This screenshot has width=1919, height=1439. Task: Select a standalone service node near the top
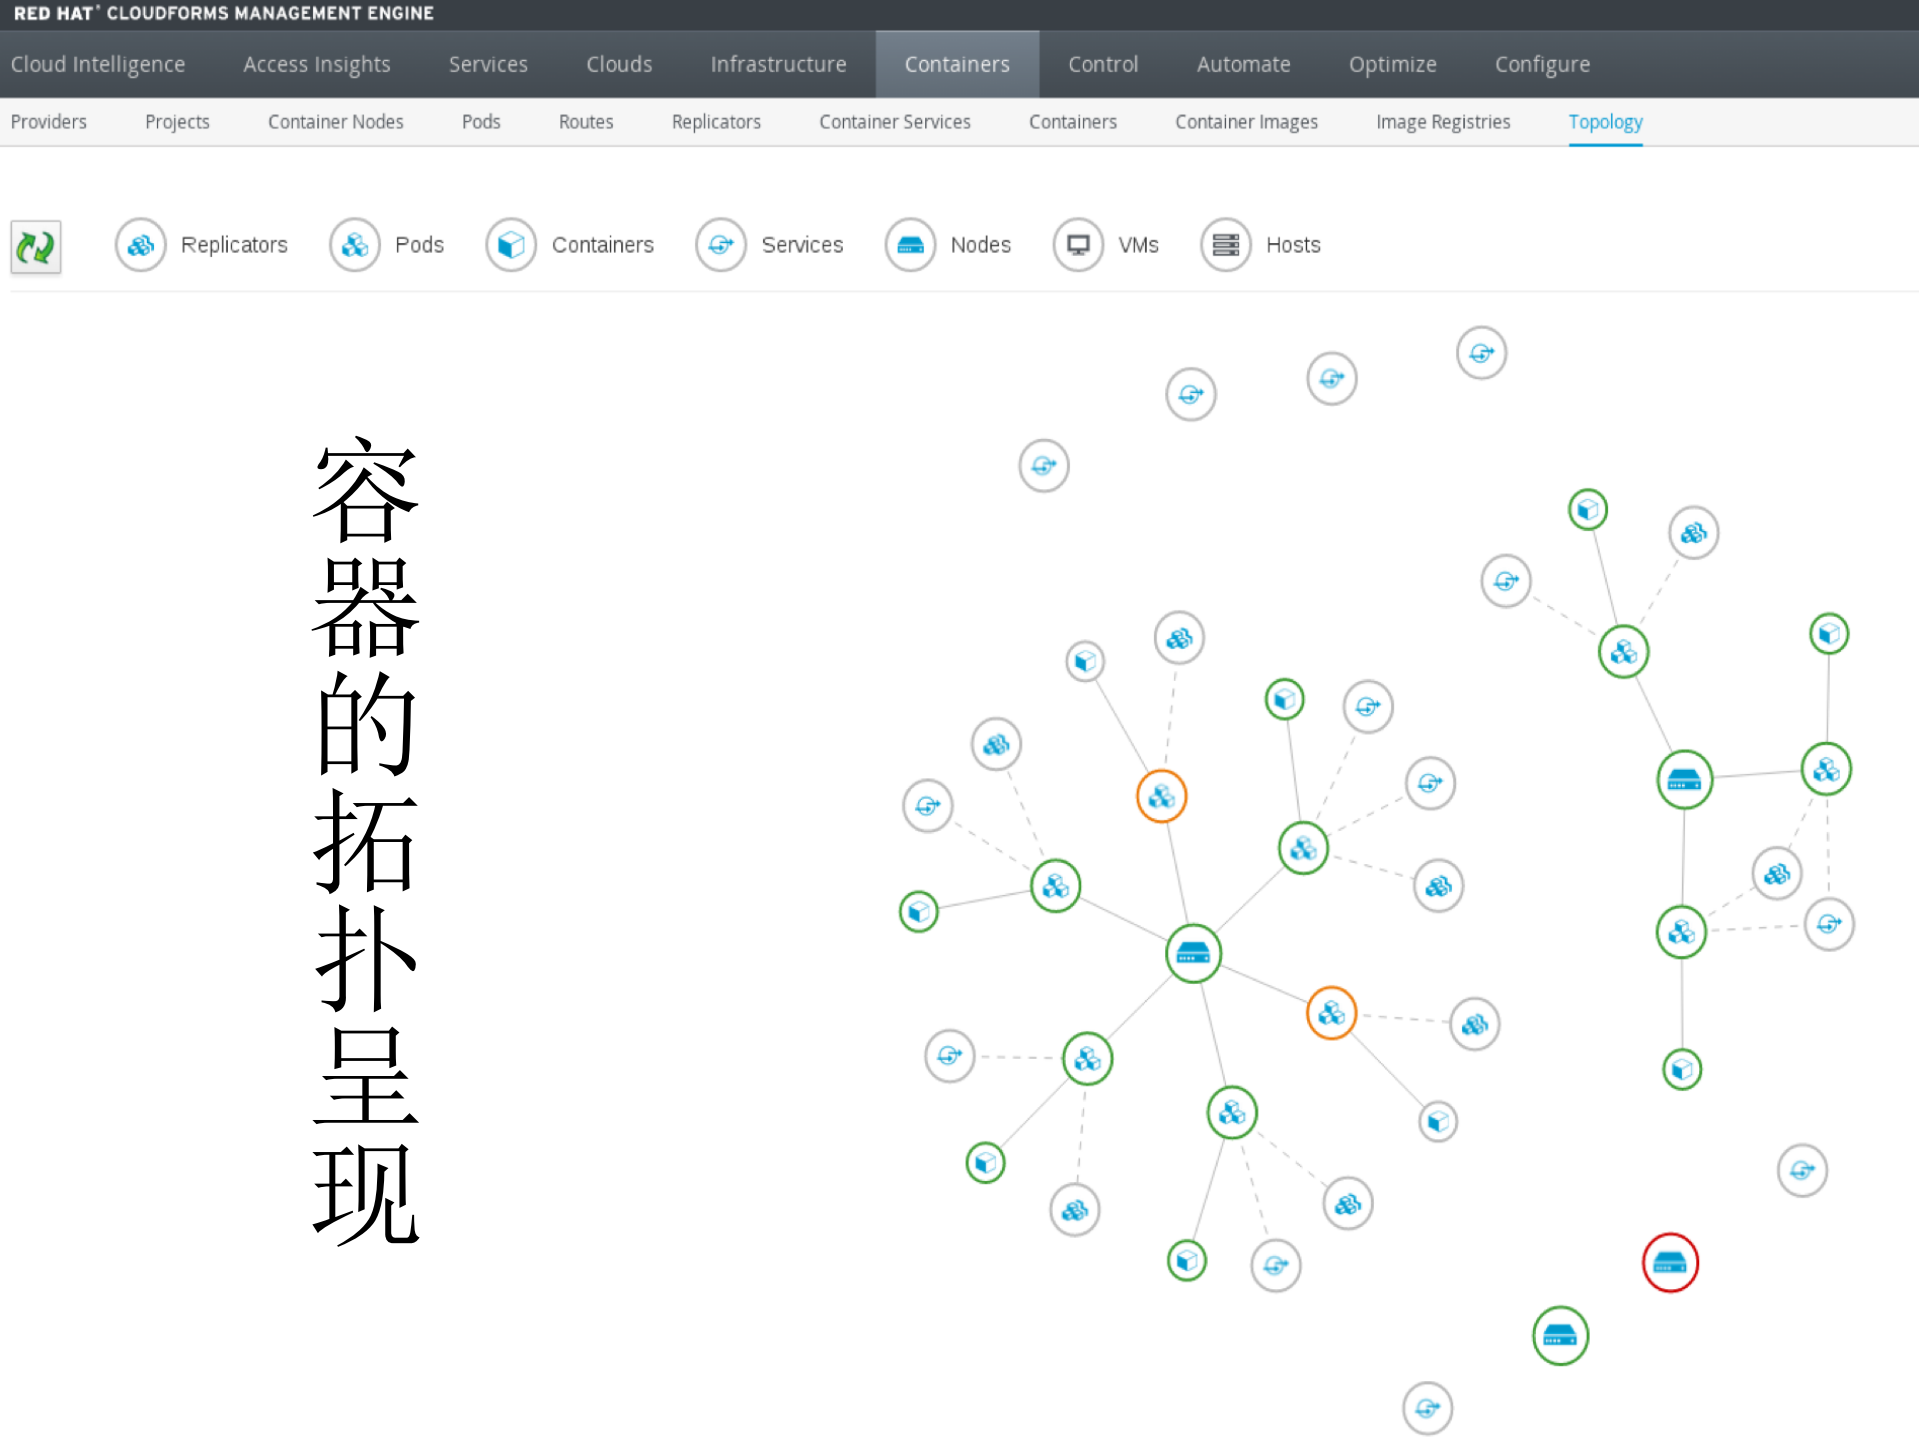pos(1480,352)
